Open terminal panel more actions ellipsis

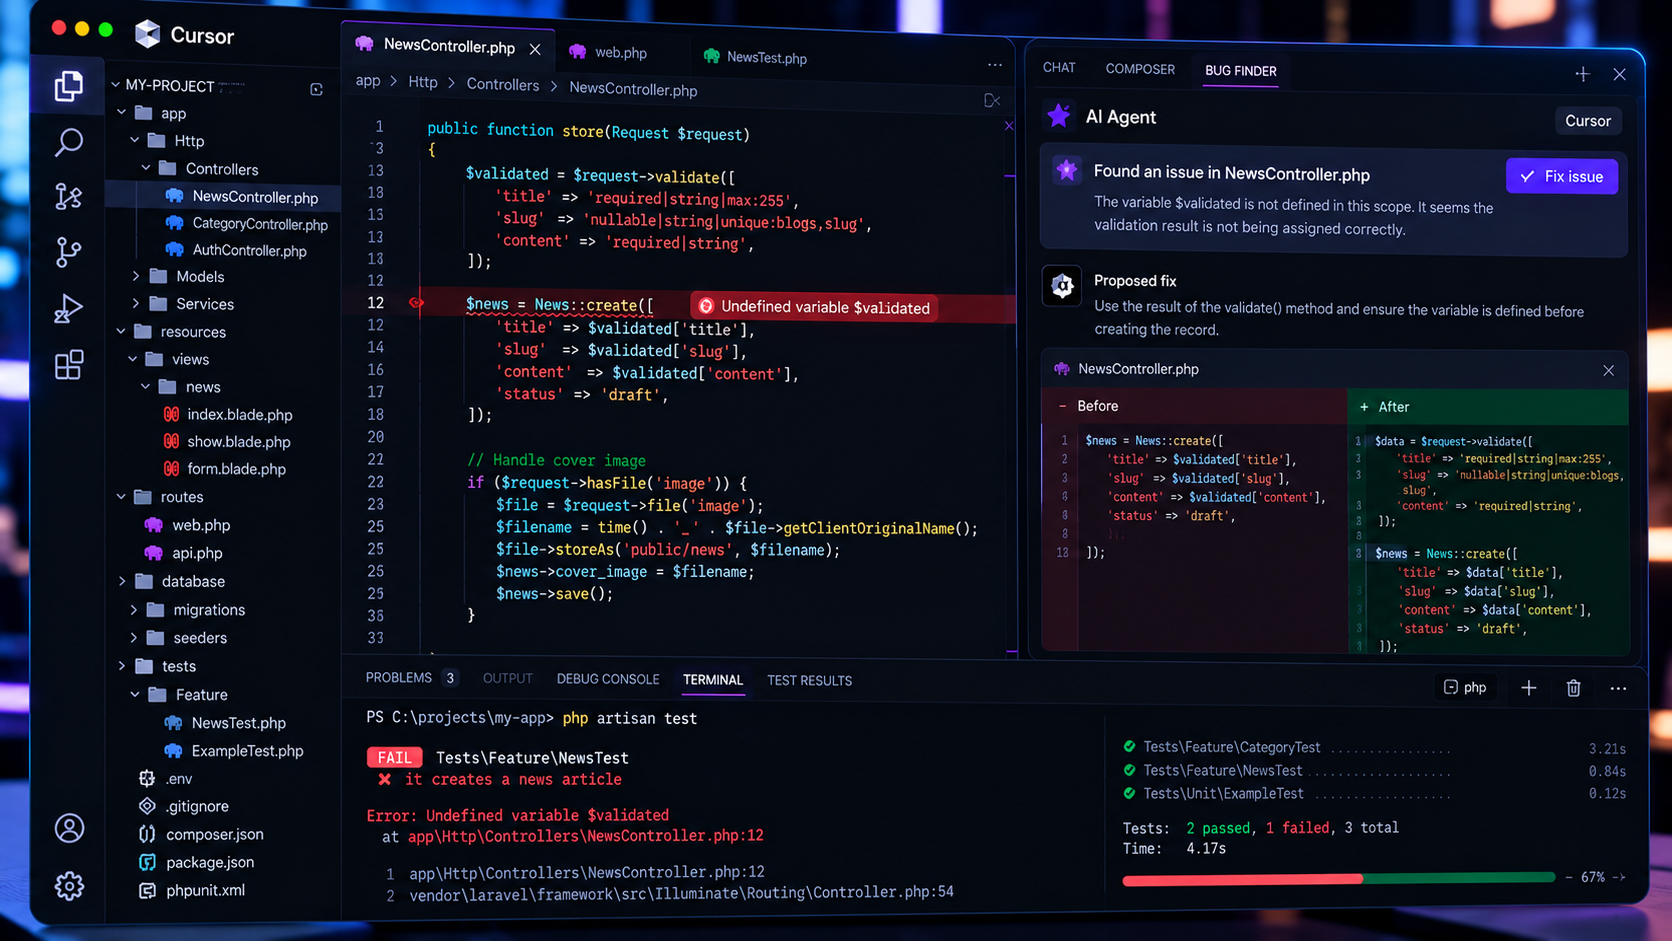1618,688
